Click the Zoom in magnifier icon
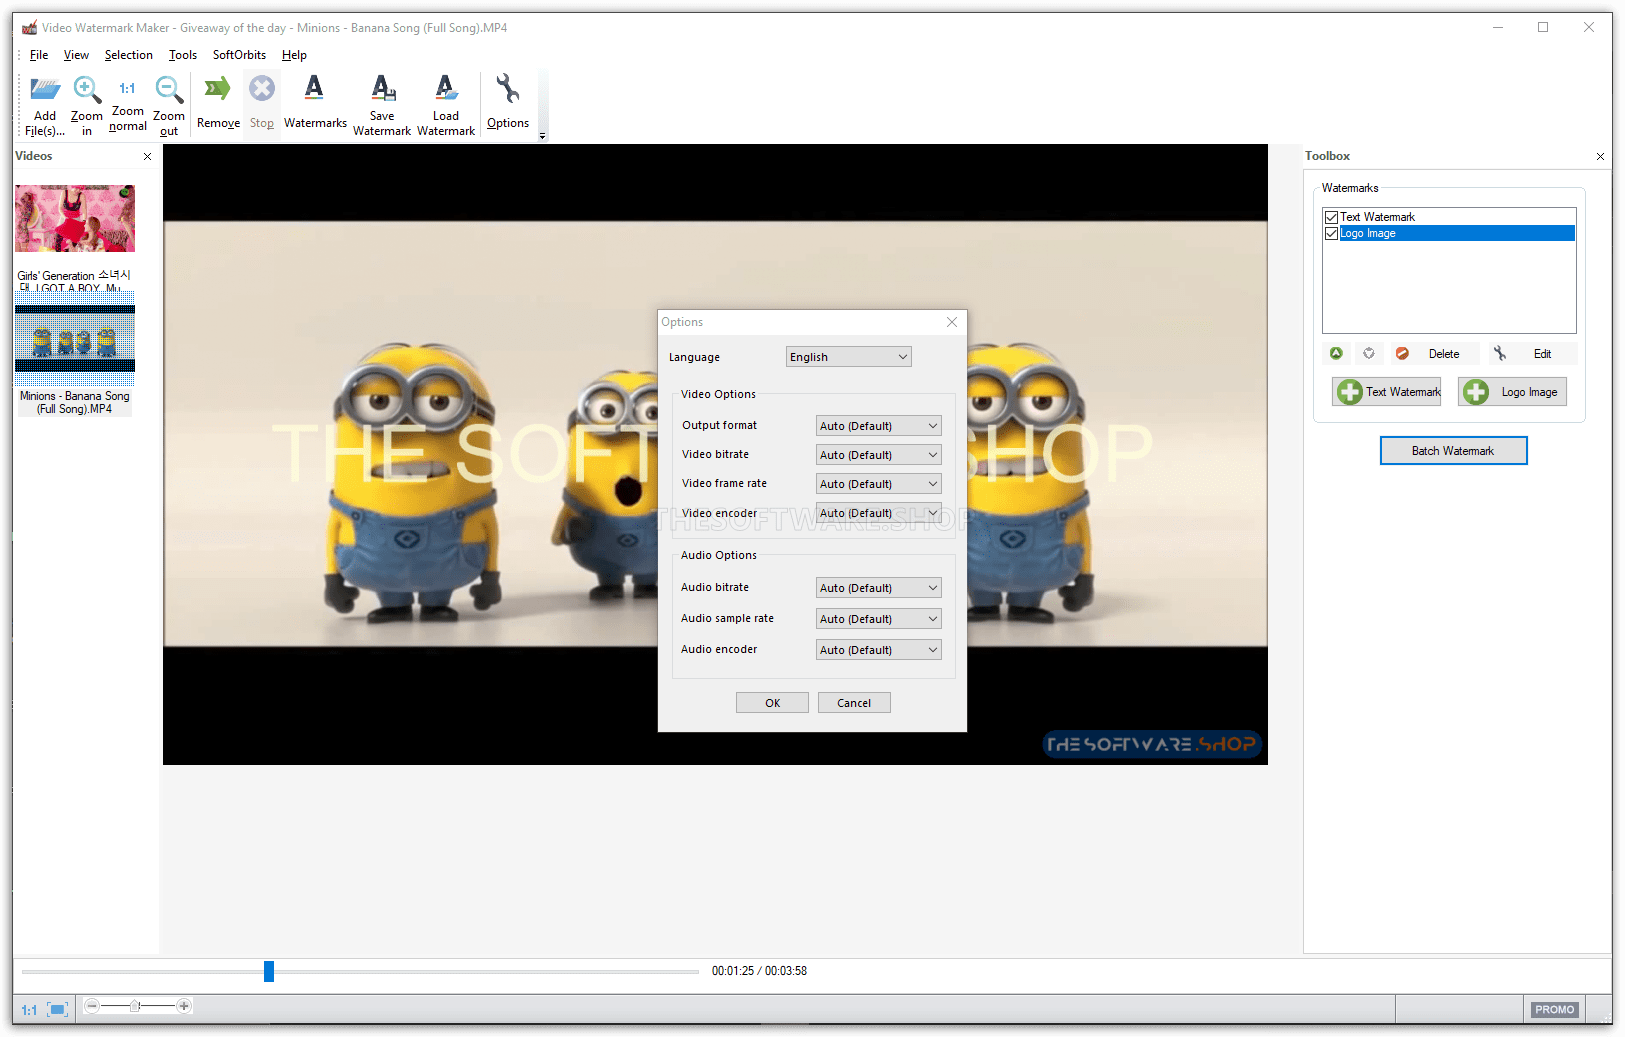 click(x=87, y=91)
